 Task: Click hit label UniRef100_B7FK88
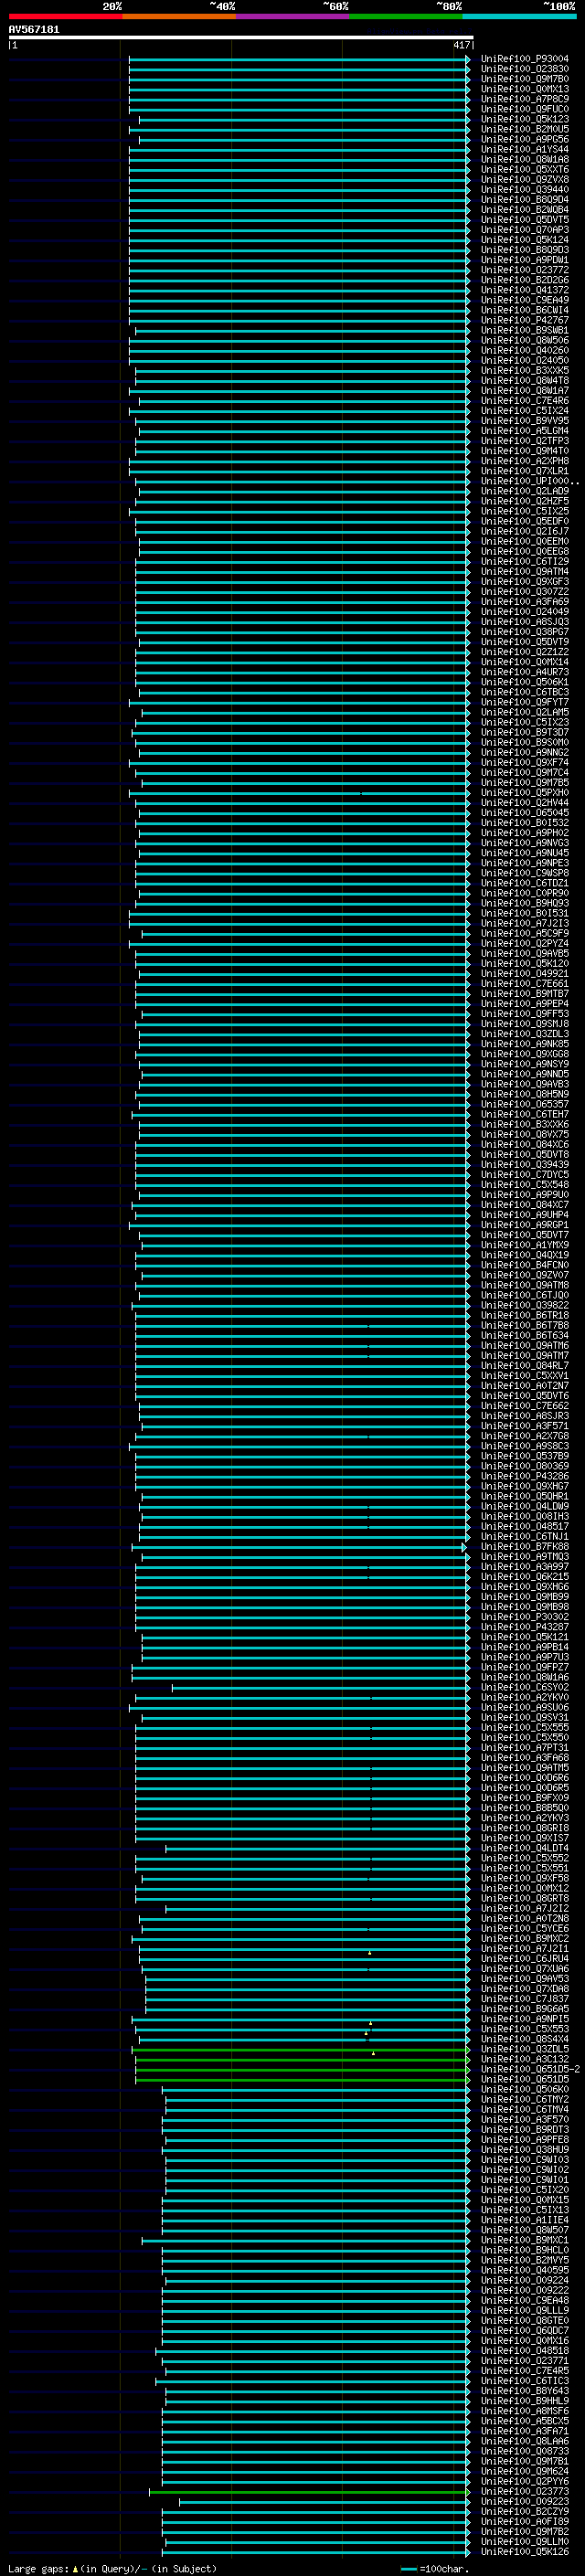click(524, 1546)
